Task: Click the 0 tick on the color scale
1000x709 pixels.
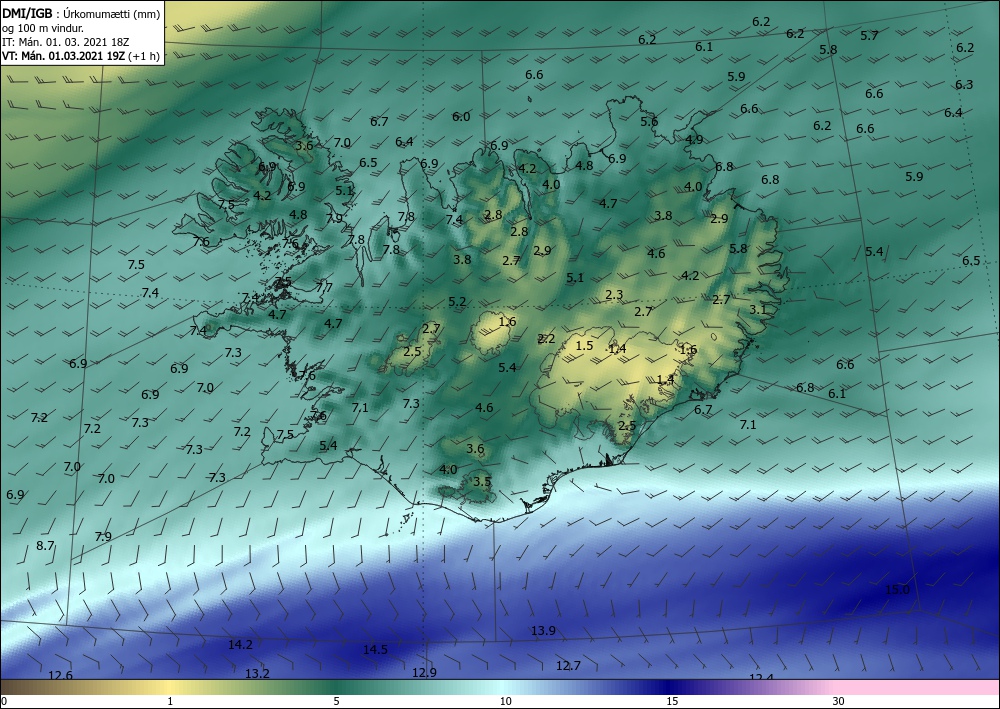Action: pos(4,701)
